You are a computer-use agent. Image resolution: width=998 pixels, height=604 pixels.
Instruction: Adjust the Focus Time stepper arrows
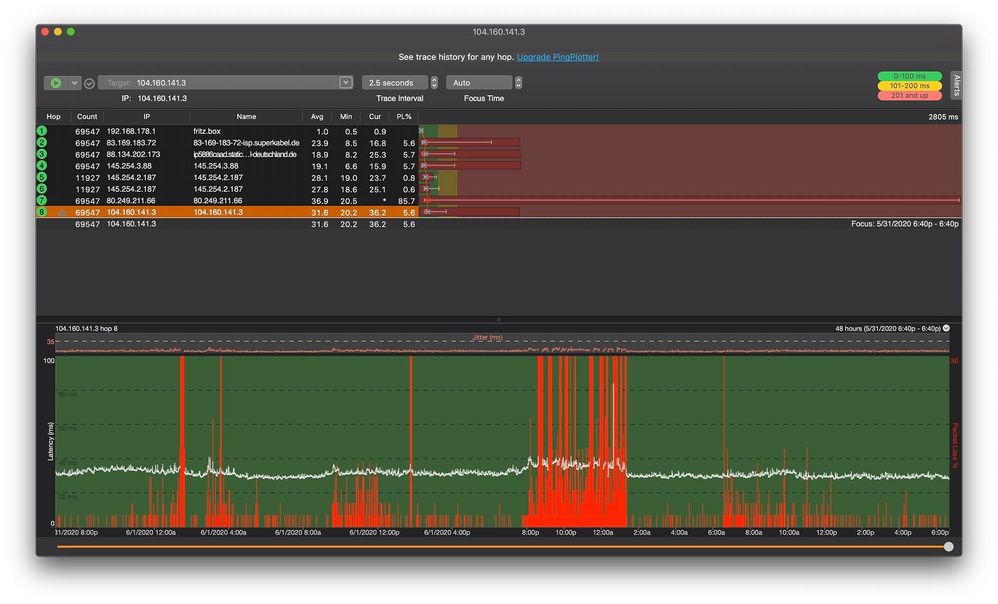click(518, 83)
